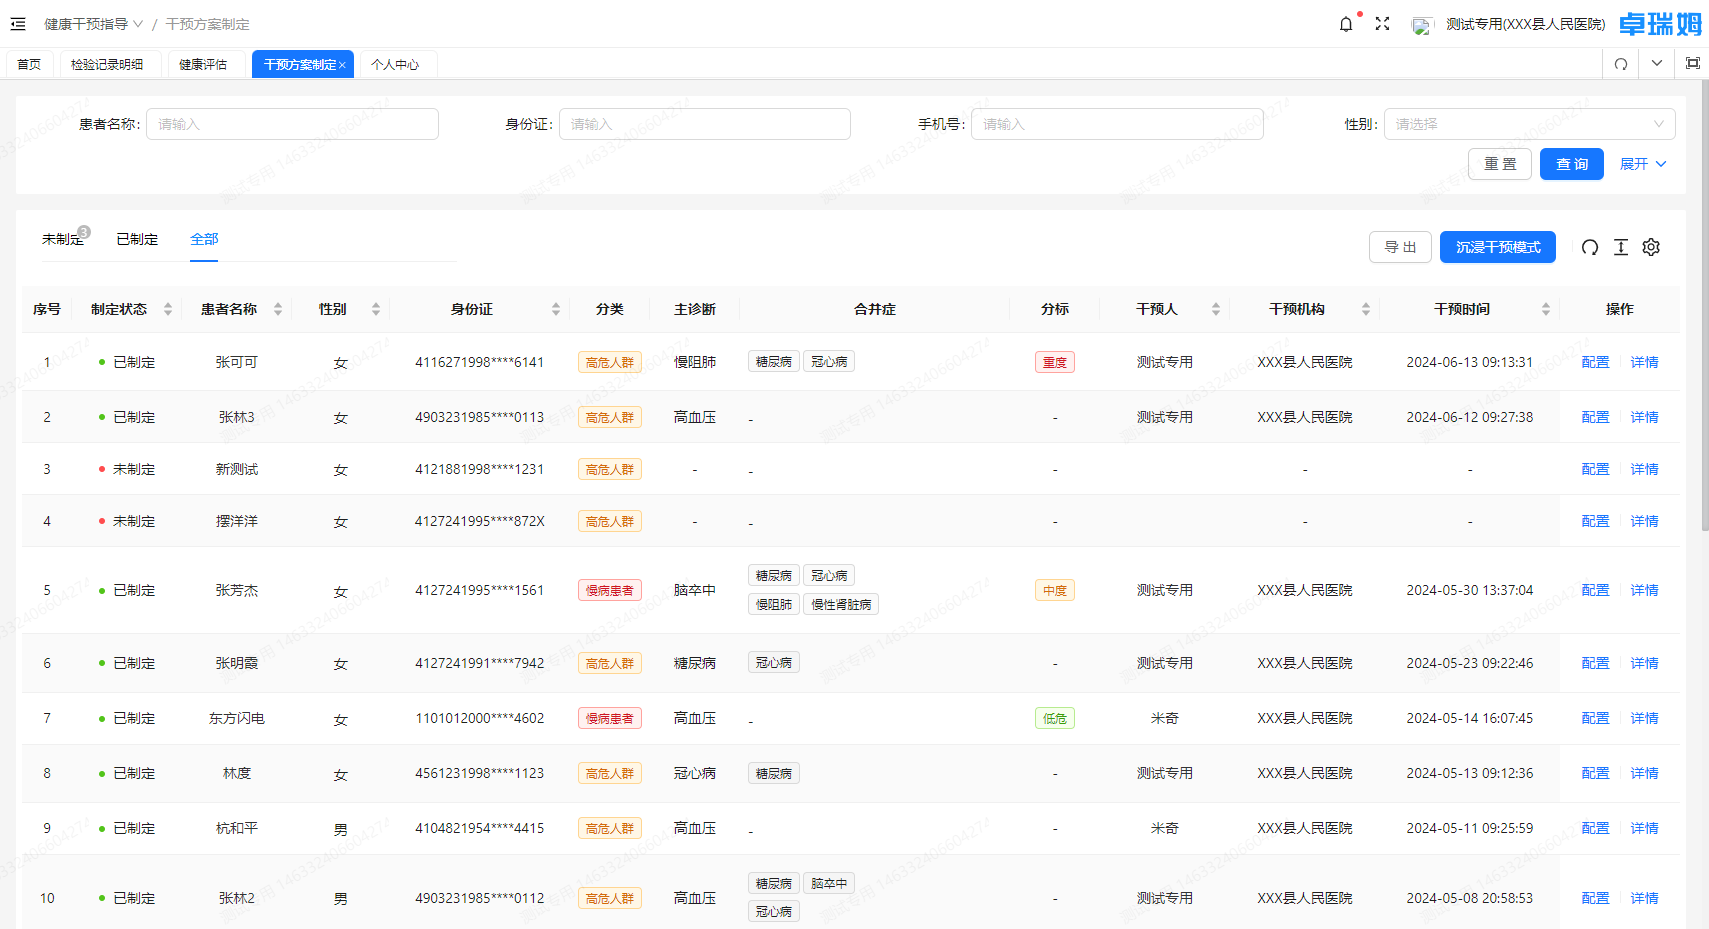
Task: Open the 健康评估 page tab
Action: point(203,64)
